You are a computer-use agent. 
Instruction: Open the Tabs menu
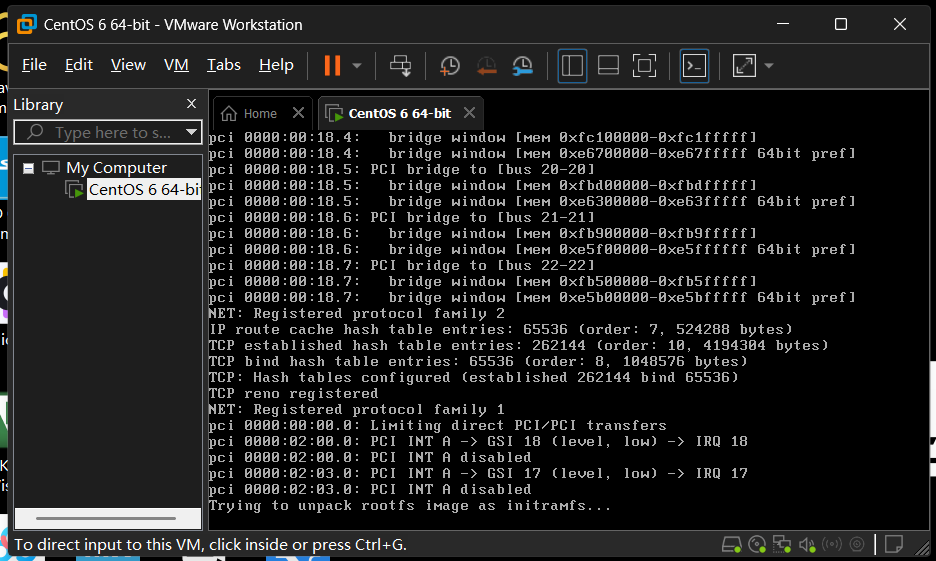[x=224, y=64]
